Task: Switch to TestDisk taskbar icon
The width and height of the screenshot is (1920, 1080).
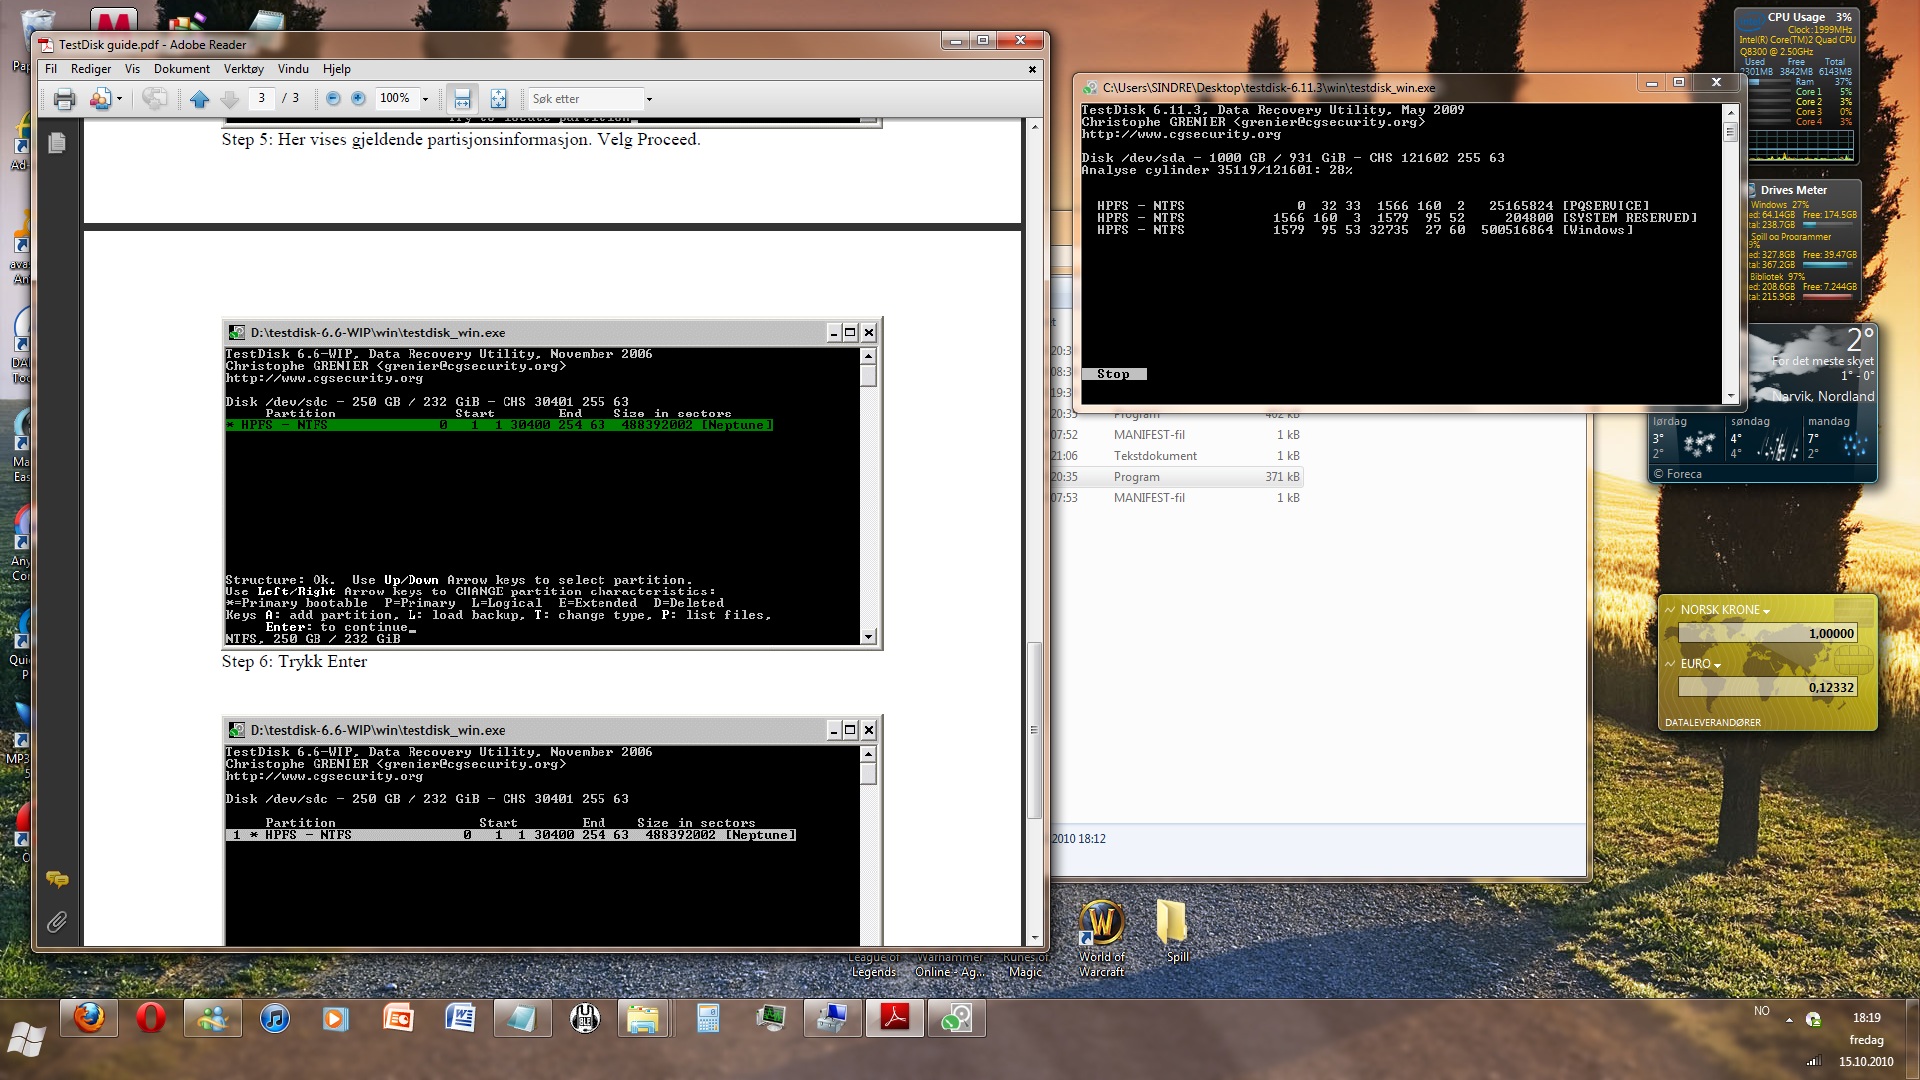Action: pyautogui.click(x=957, y=1019)
